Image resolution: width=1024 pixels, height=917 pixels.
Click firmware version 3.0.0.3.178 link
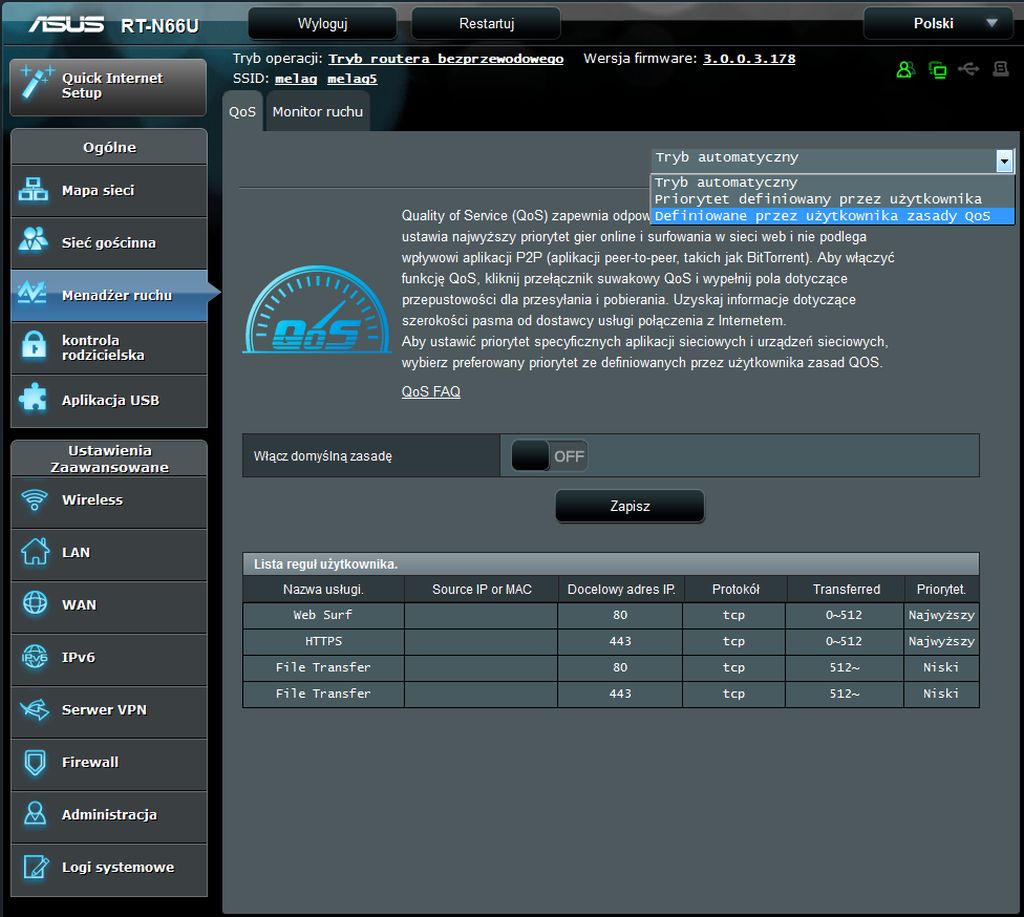tap(749, 59)
